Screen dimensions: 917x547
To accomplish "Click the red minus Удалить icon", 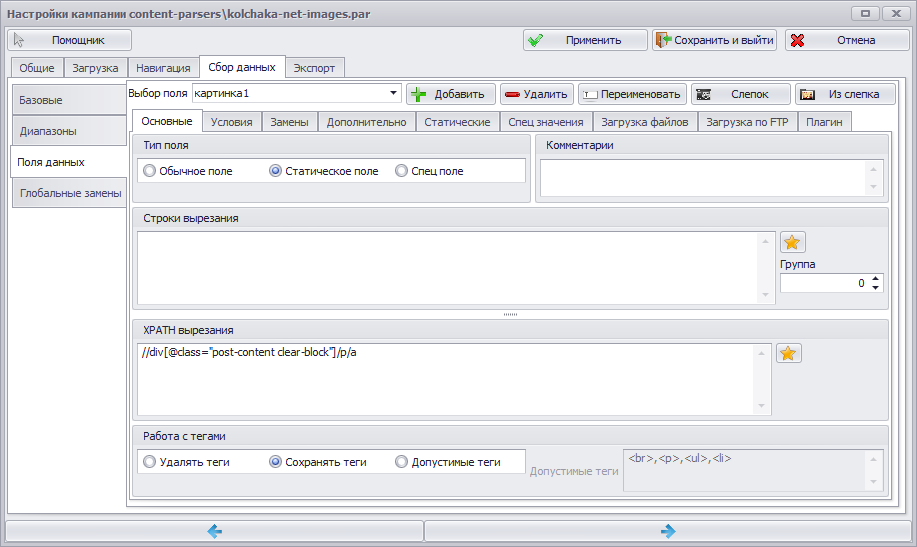I will tap(512, 94).
